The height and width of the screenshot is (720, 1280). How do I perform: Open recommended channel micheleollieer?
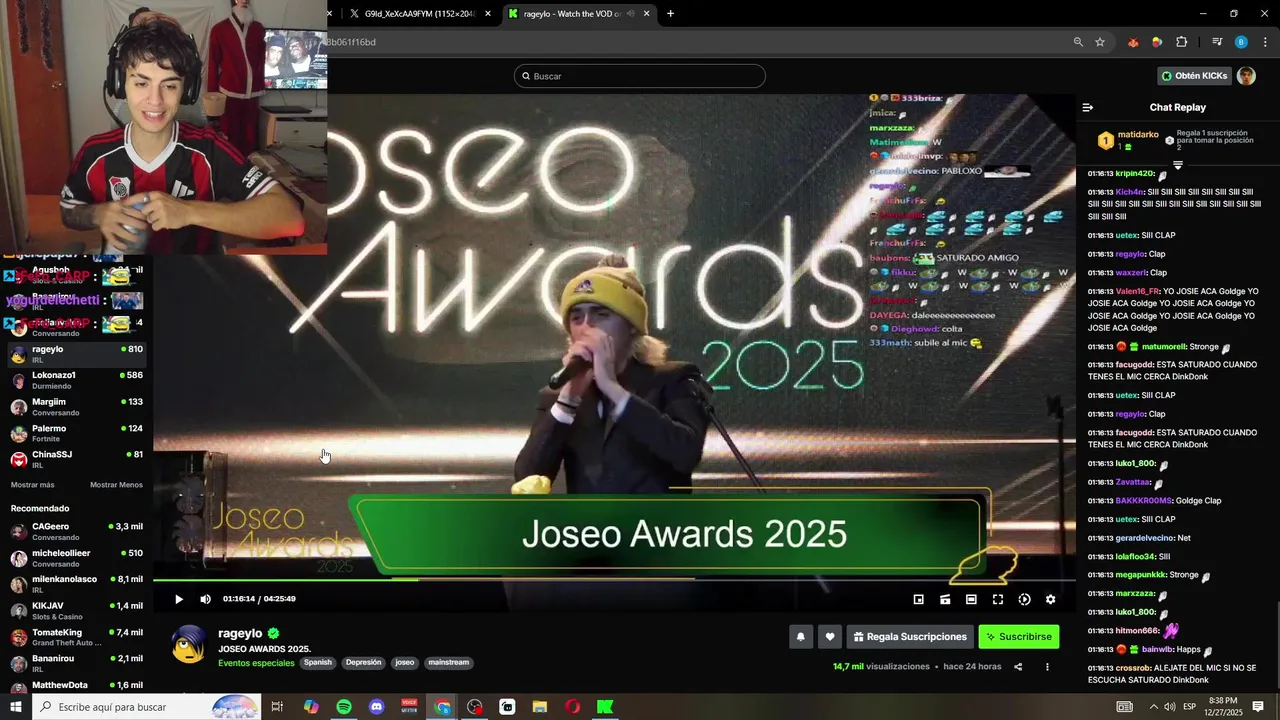click(77, 558)
